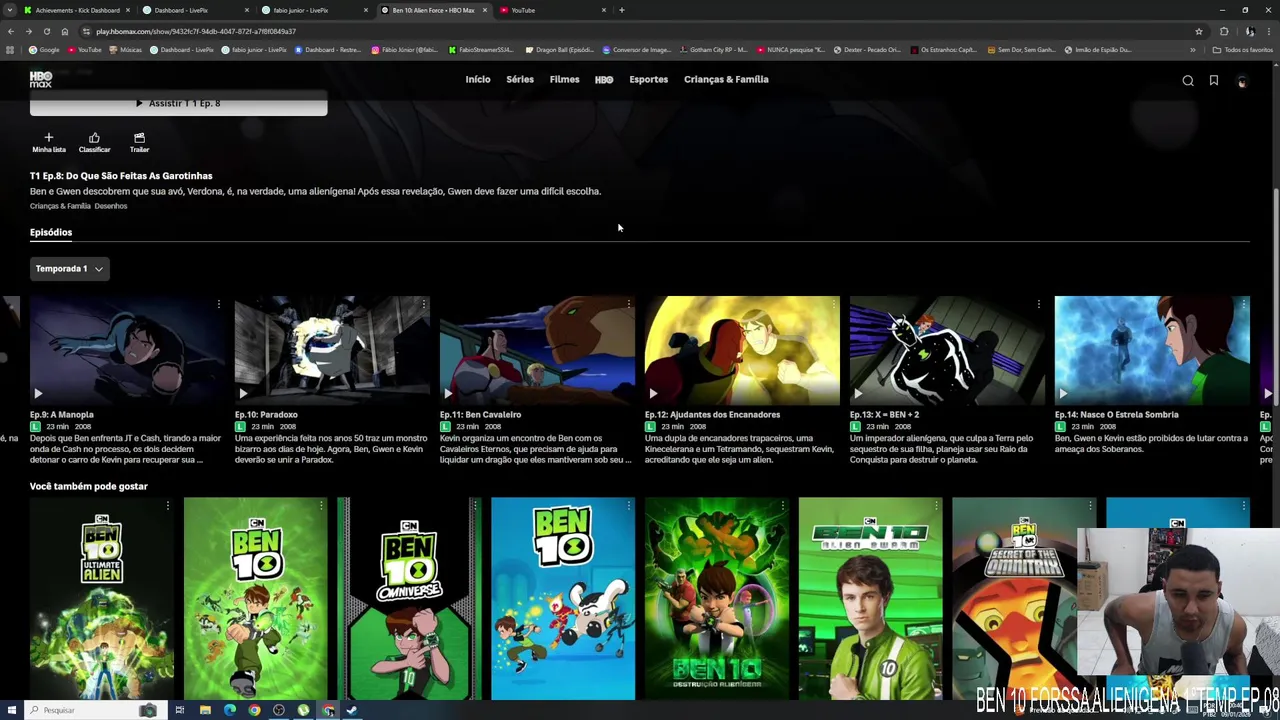1280x720 pixels.
Task: Open the browser extensions icon
Action: (1224, 31)
